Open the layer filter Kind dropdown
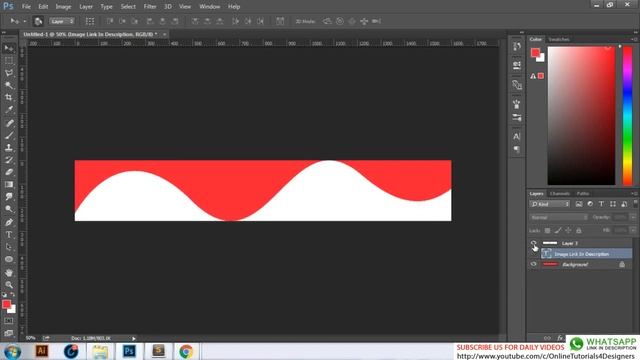This screenshot has width=640, height=360. [x=550, y=204]
